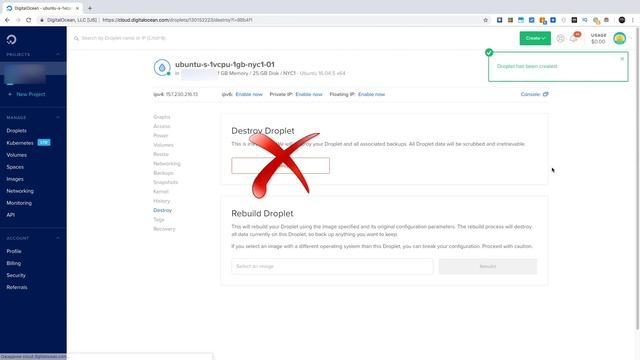Dismiss the droplet created notification
640x360 pixels.
(x=622, y=59)
